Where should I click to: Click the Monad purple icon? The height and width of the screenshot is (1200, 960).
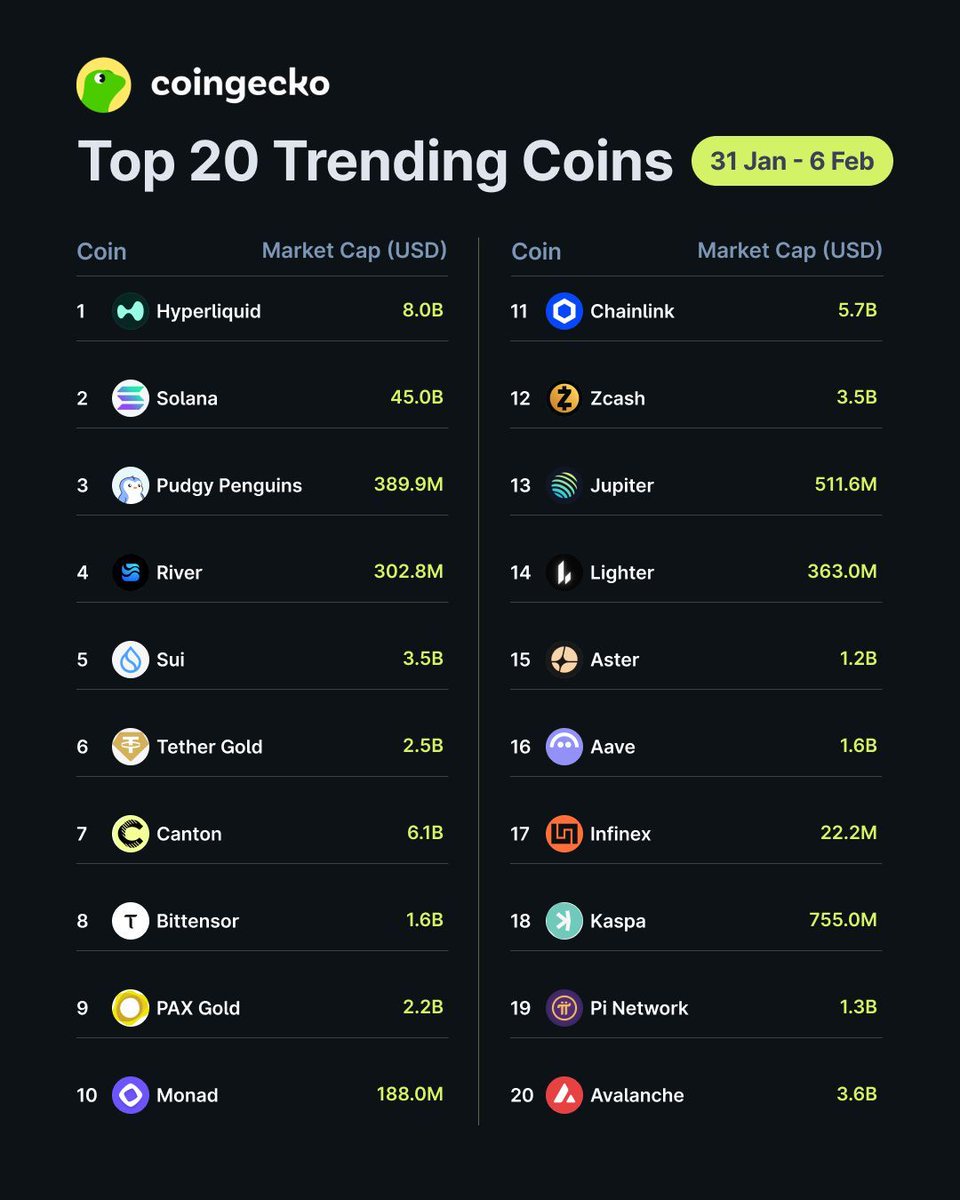click(130, 1095)
